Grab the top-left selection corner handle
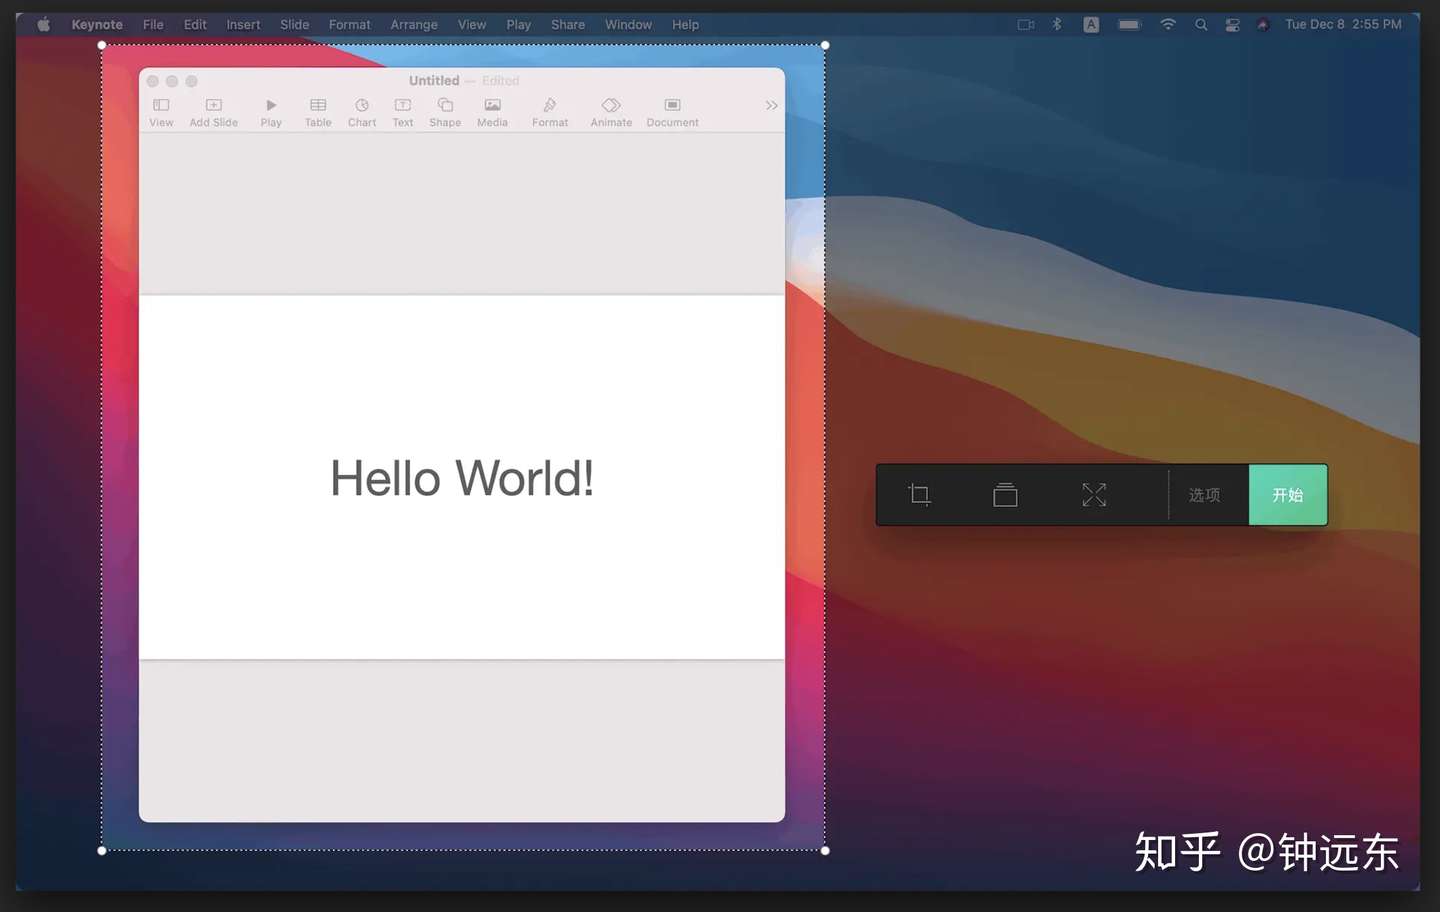 click(x=102, y=45)
